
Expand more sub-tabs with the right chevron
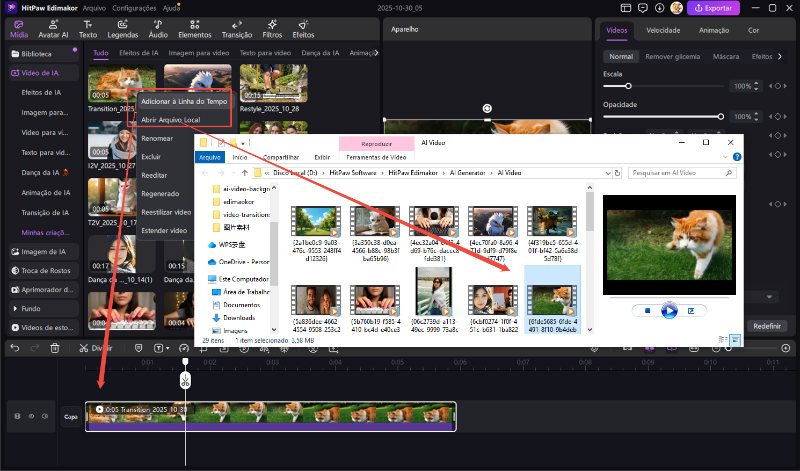click(780, 57)
